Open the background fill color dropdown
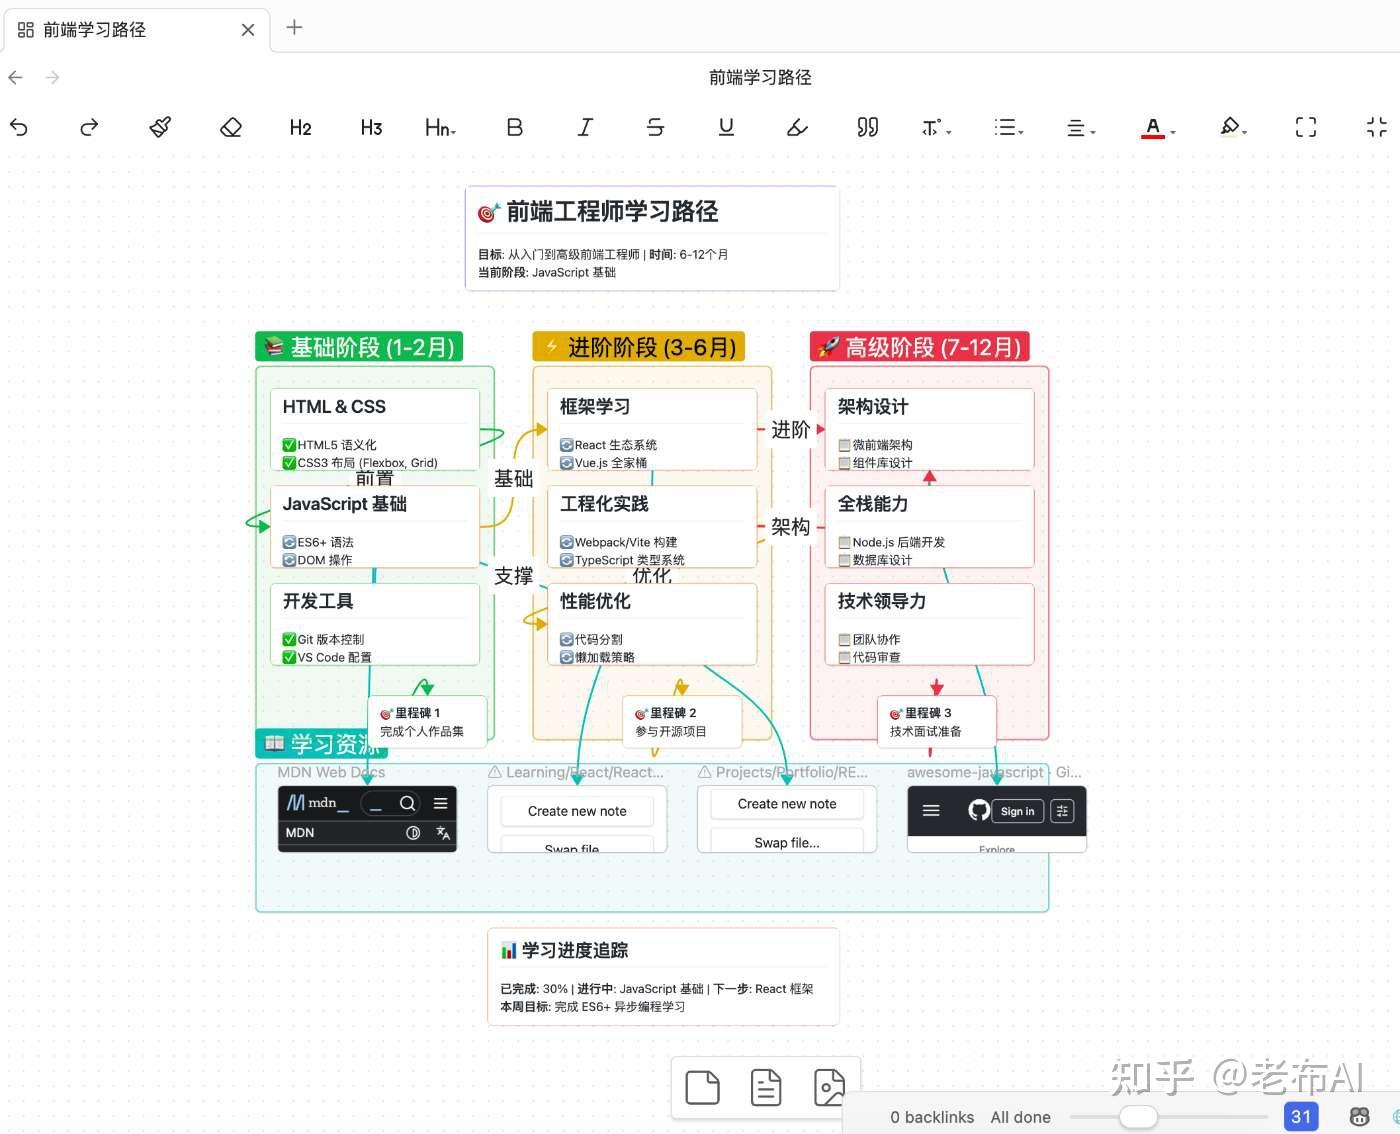Screen dimensions: 1400x1134 (1234, 127)
